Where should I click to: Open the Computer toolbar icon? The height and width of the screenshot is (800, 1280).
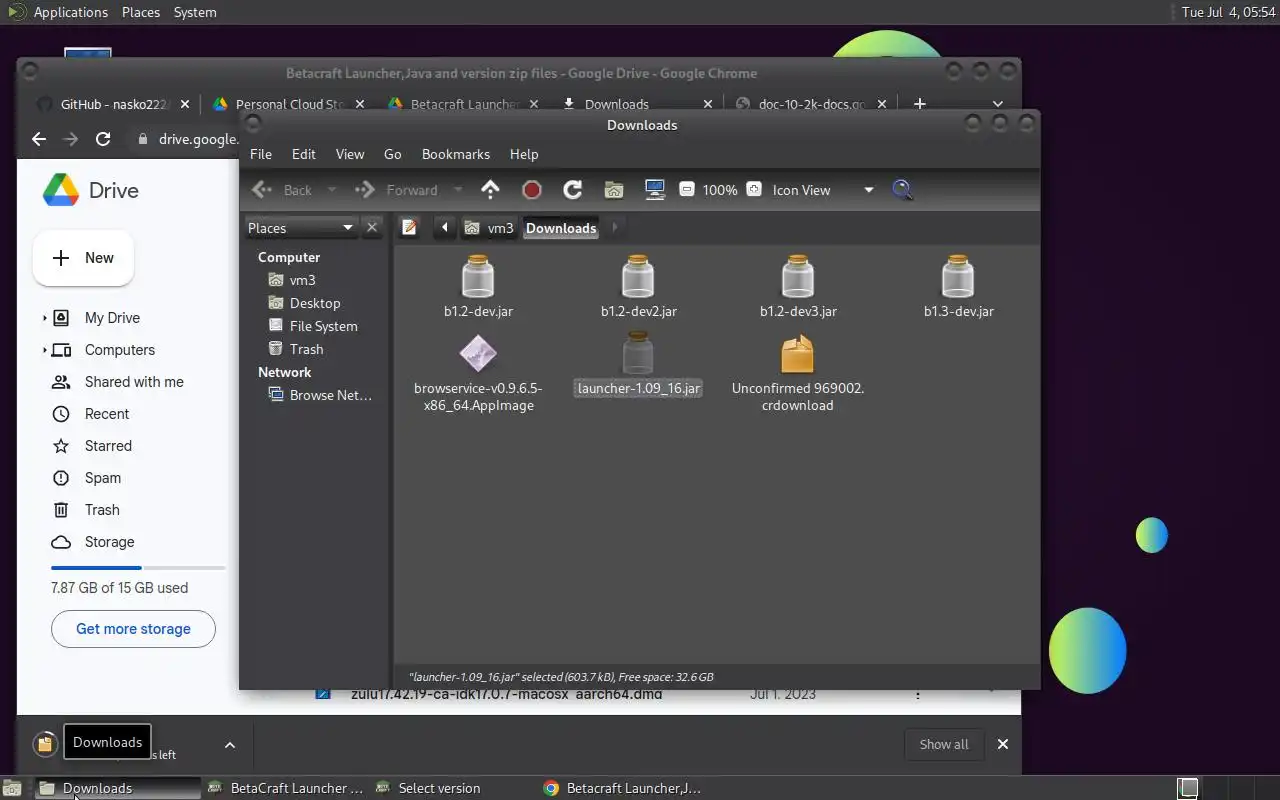tap(655, 190)
